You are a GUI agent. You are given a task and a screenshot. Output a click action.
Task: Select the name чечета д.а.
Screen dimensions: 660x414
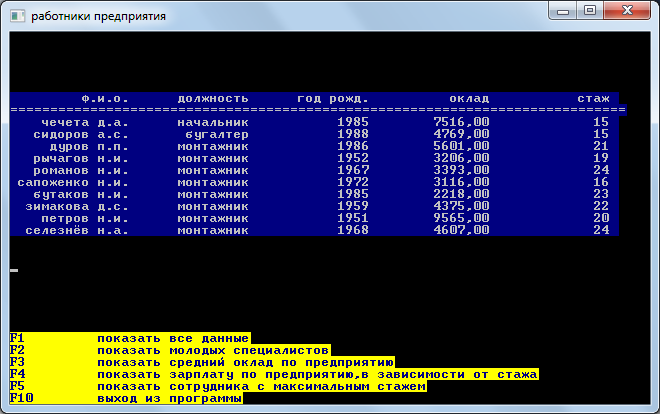85,123
